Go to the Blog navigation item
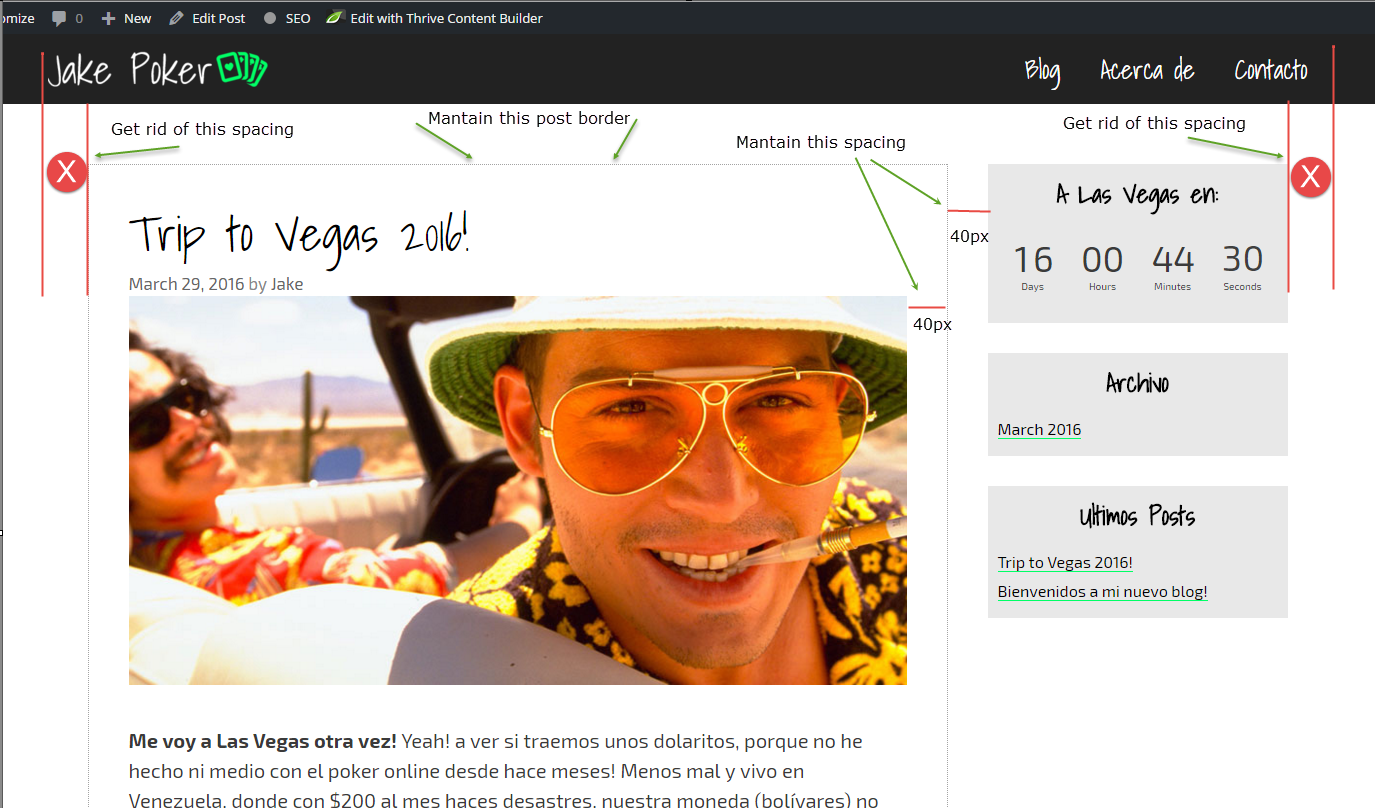Image resolution: width=1375 pixels, height=808 pixels. coord(1042,71)
